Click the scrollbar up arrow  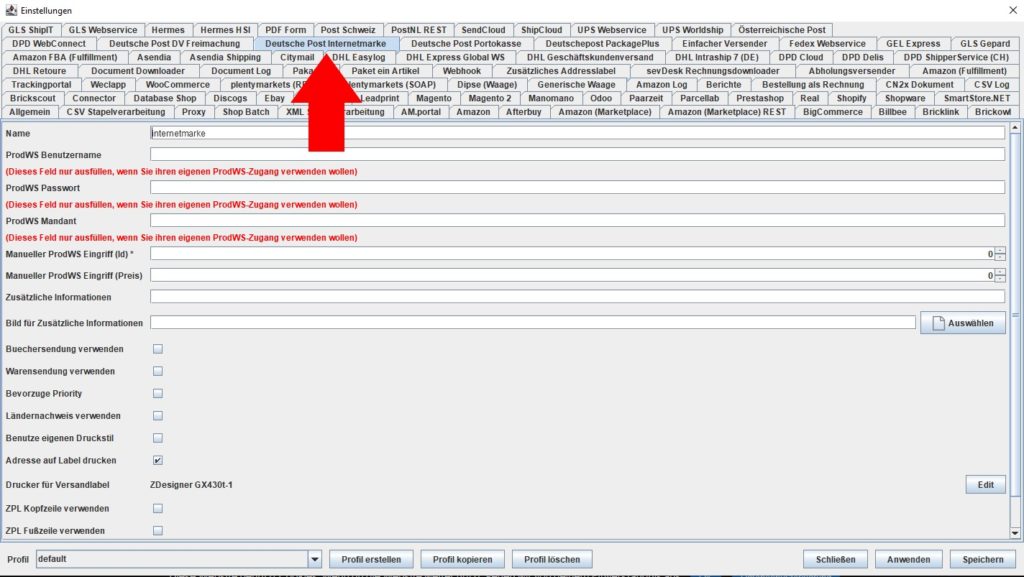[1015, 127]
